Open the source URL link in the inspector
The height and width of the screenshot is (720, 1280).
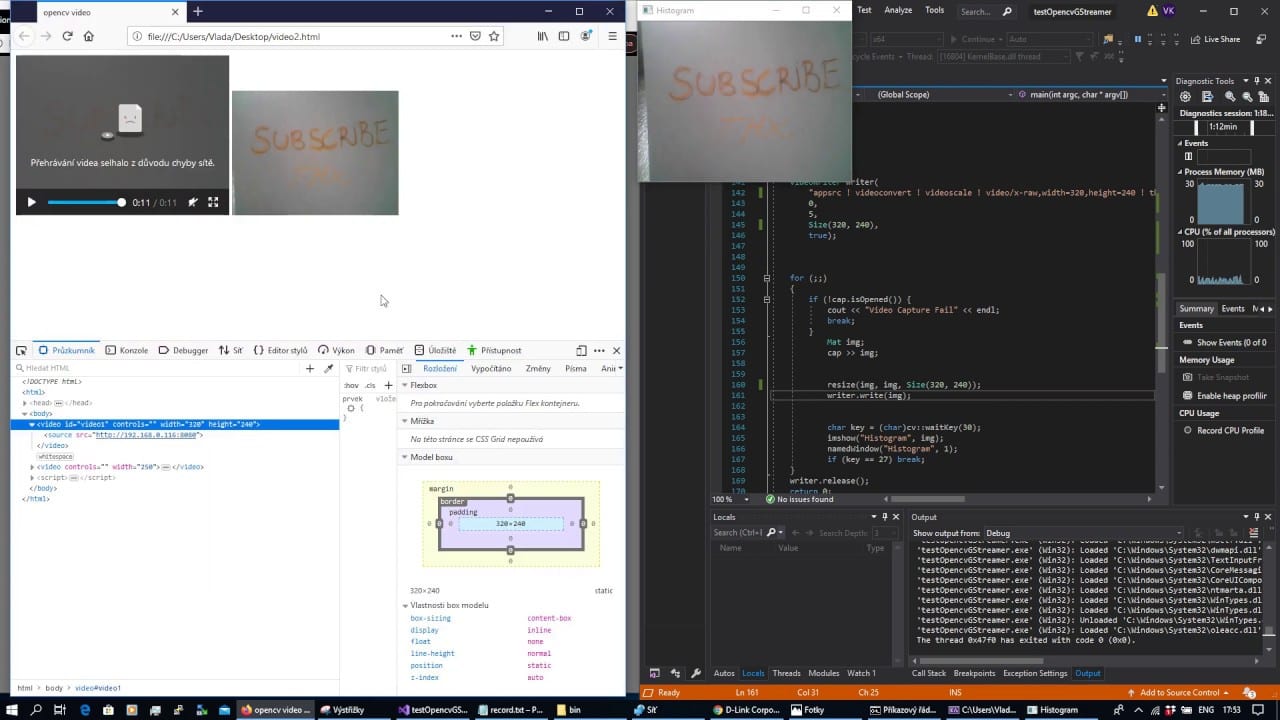click(148, 435)
